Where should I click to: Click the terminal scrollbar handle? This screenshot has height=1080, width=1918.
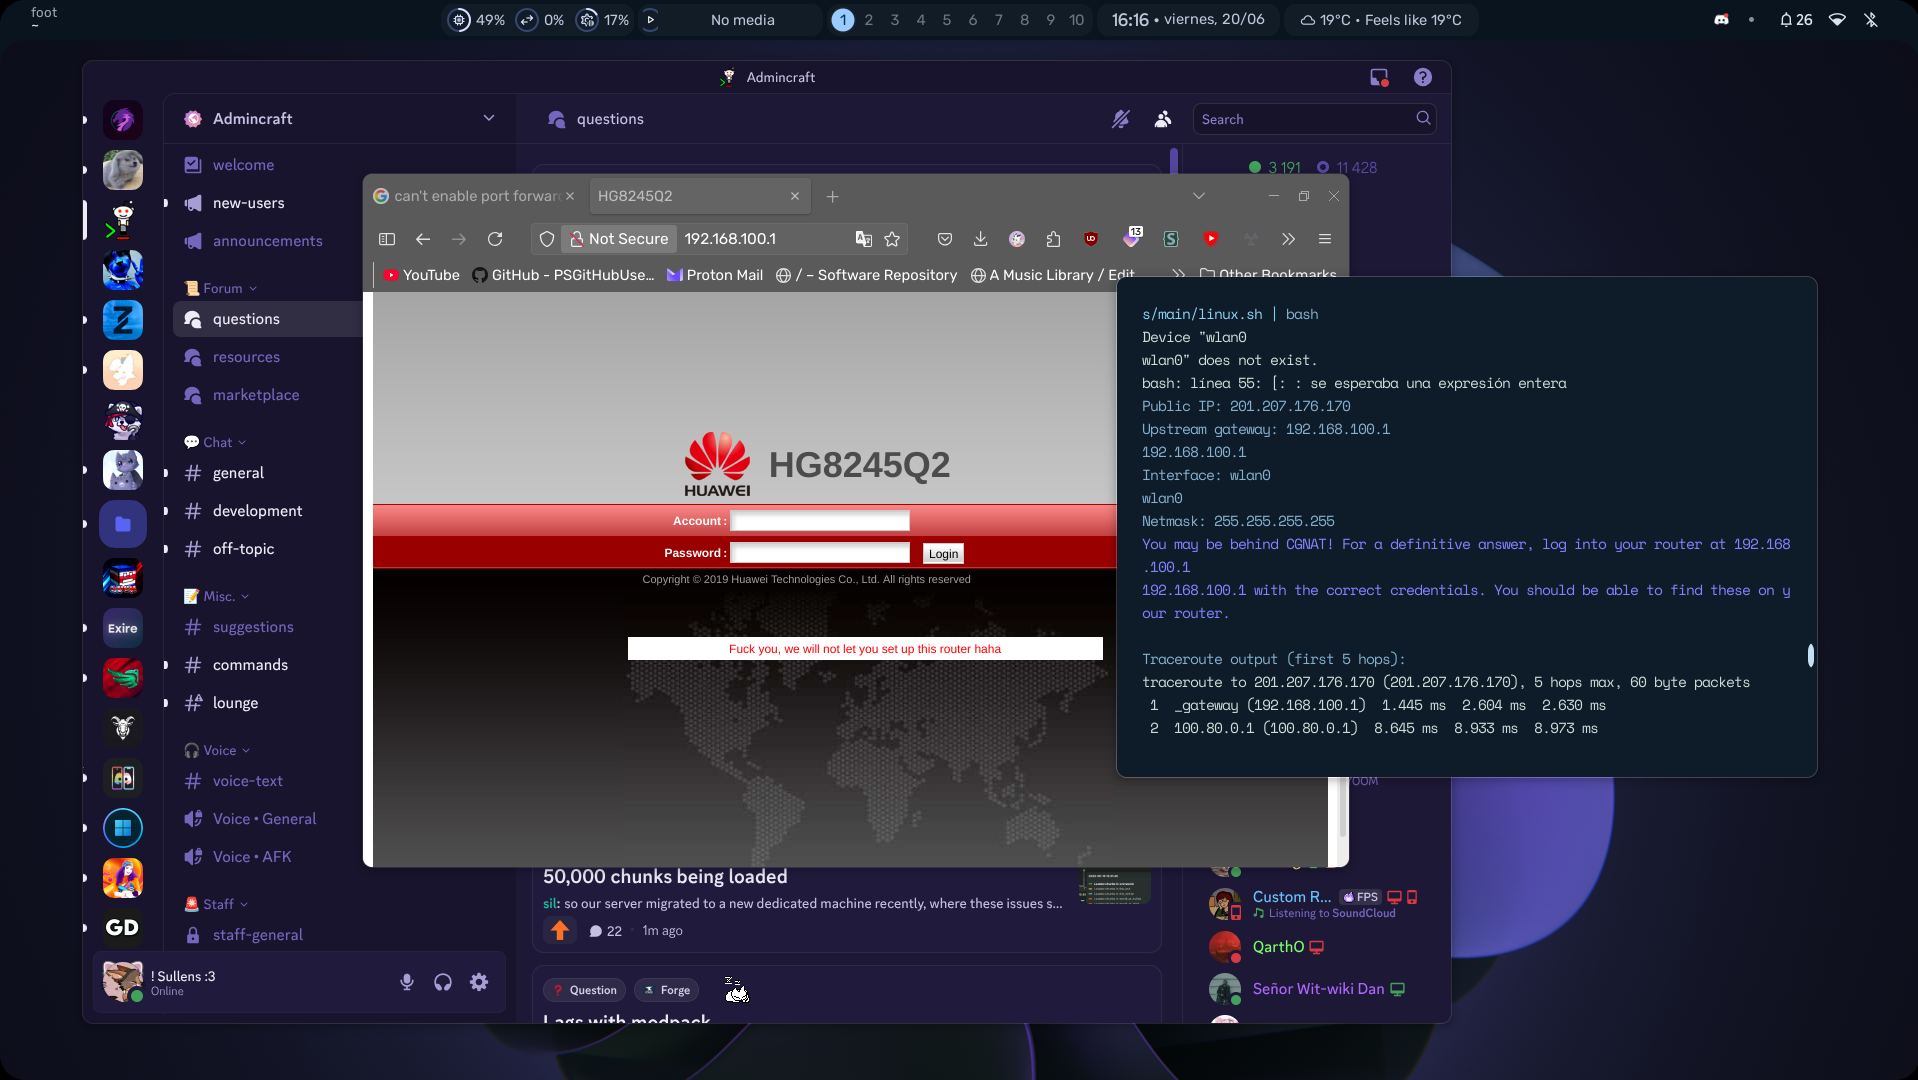(x=1811, y=656)
